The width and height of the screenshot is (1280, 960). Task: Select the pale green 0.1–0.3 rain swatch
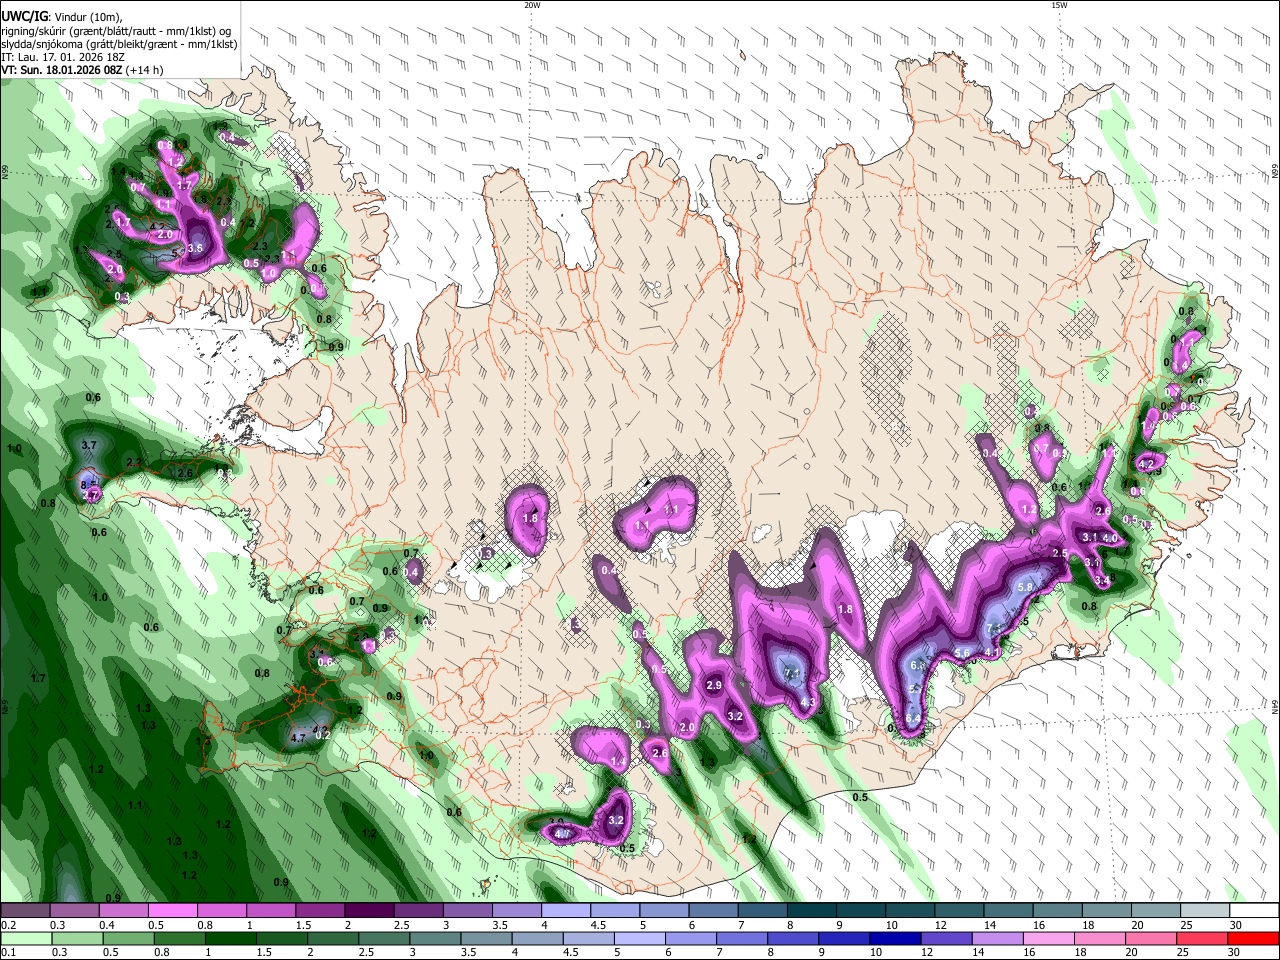[26, 939]
